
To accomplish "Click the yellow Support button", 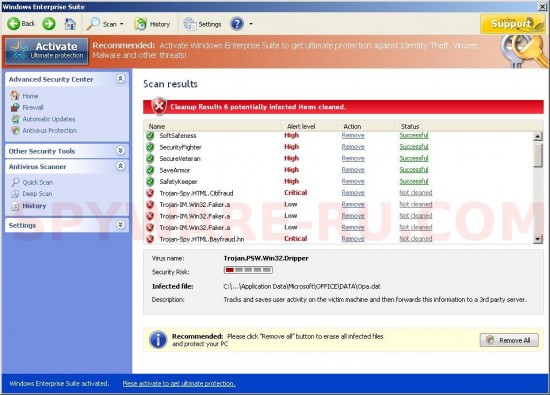I will click(x=512, y=24).
